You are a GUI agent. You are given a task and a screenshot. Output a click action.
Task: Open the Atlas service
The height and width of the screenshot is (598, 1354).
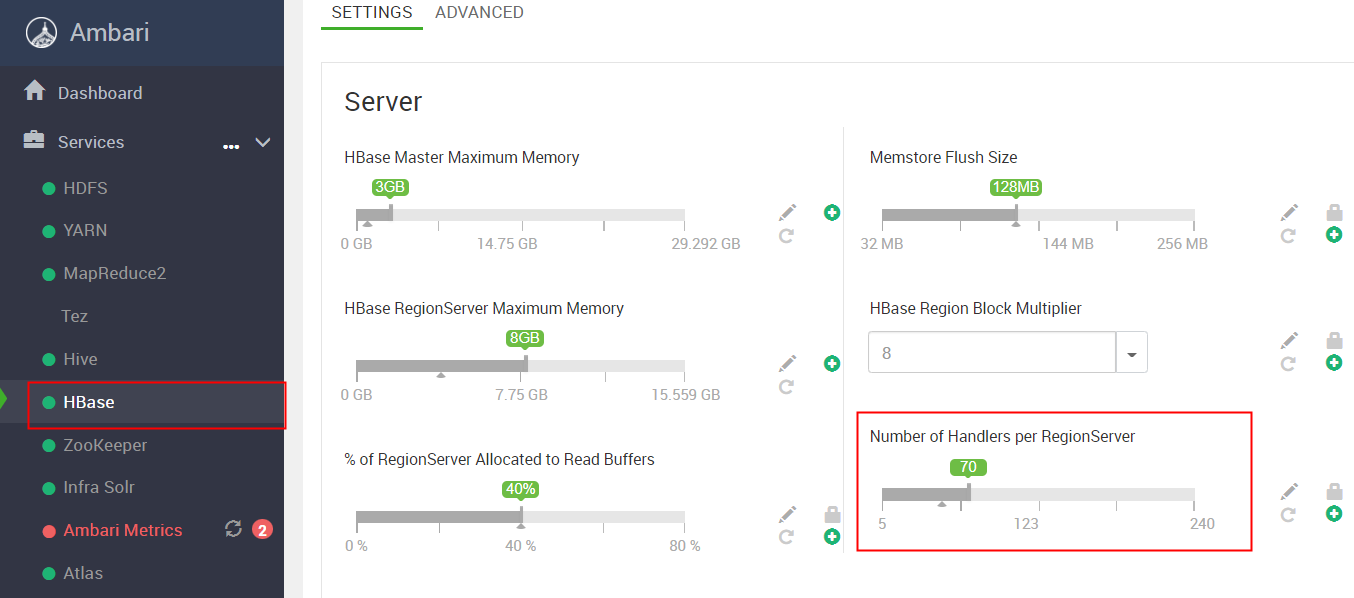point(83,573)
